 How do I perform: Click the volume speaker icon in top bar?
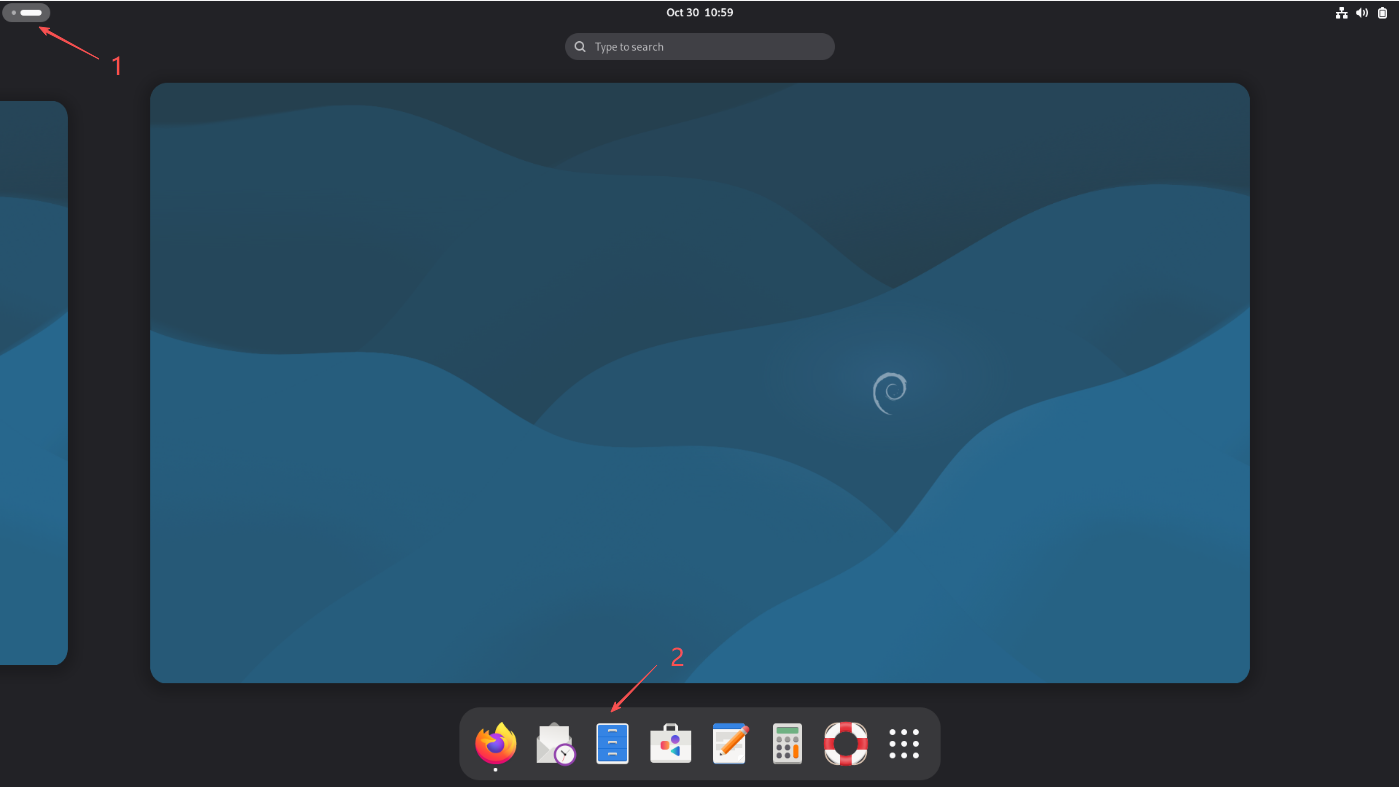(1362, 13)
